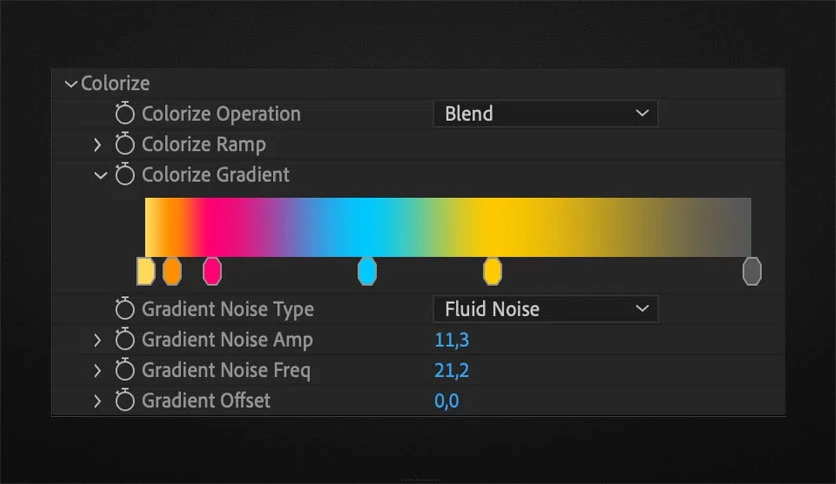
Task: Click the colorize gradient color bar
Action: pyautogui.click(x=448, y=227)
